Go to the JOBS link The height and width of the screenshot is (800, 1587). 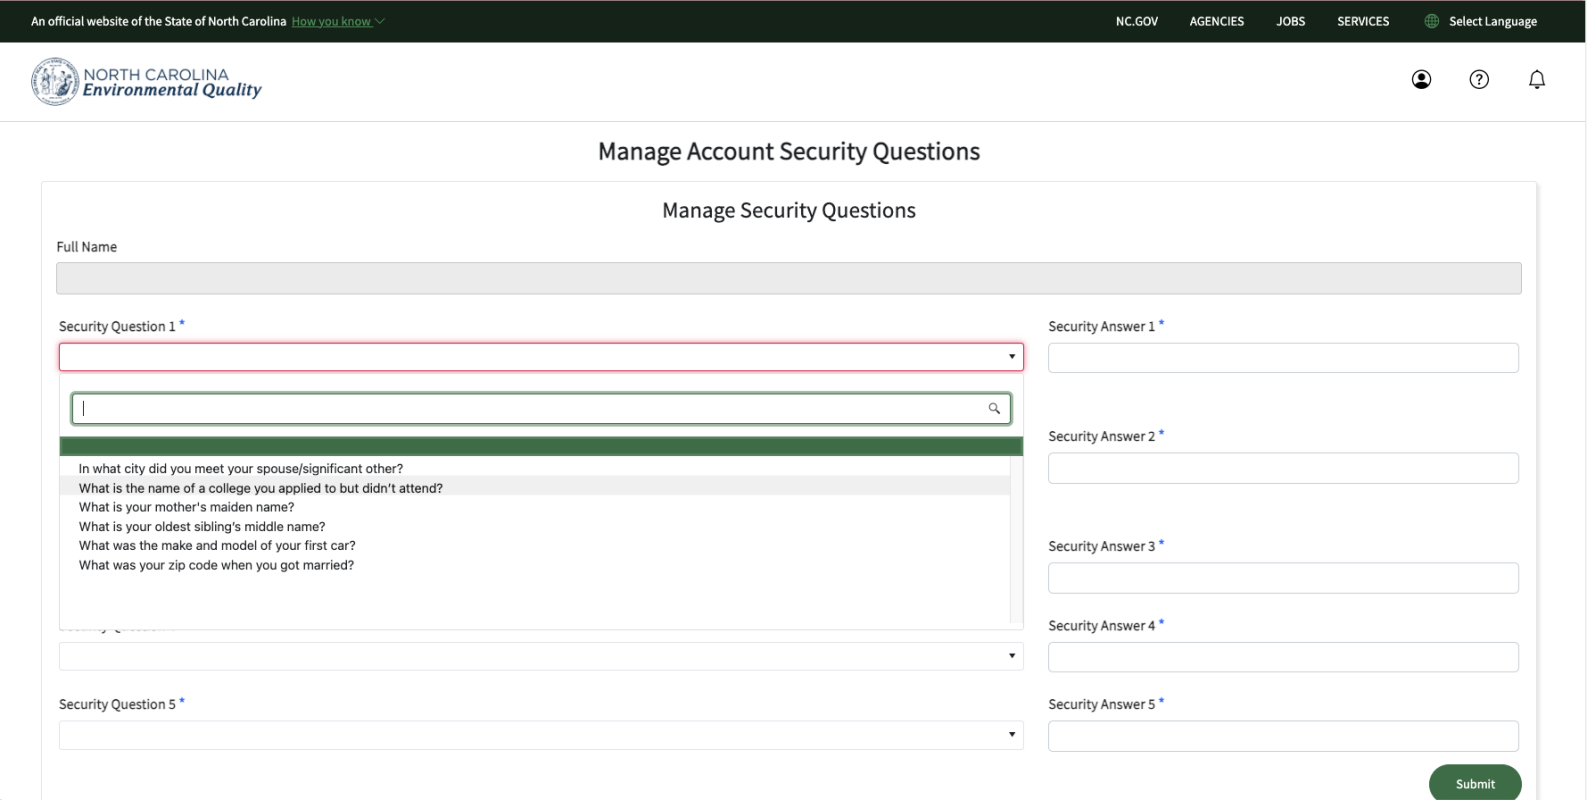pyautogui.click(x=1290, y=21)
